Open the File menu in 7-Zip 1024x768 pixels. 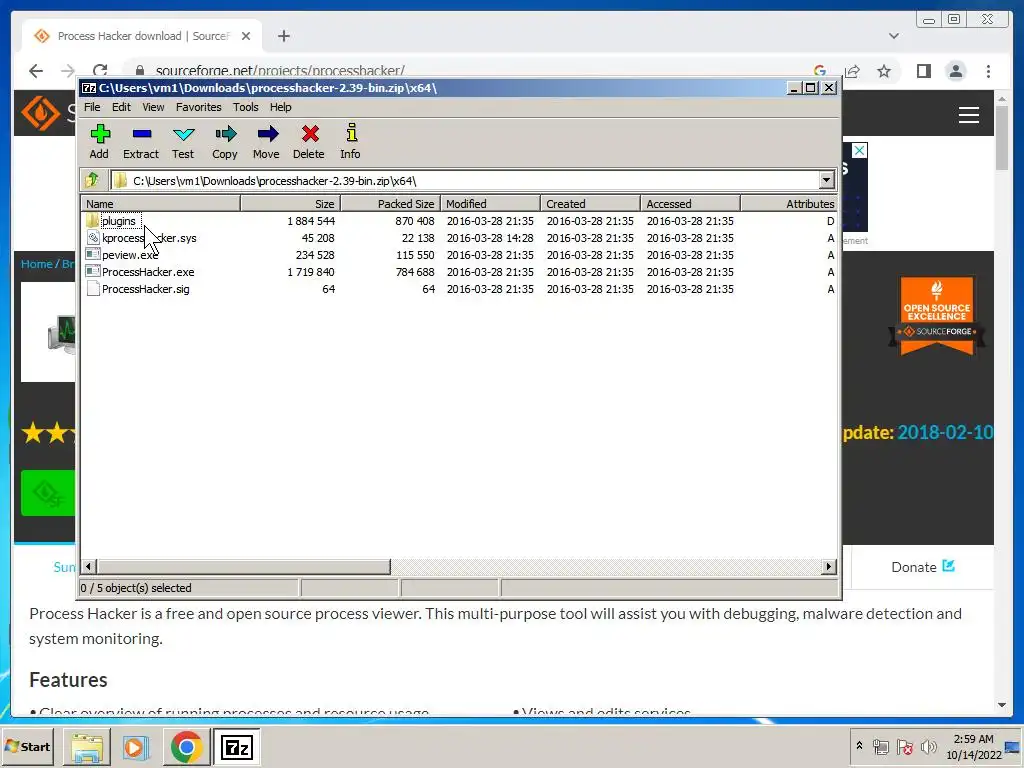[92, 107]
